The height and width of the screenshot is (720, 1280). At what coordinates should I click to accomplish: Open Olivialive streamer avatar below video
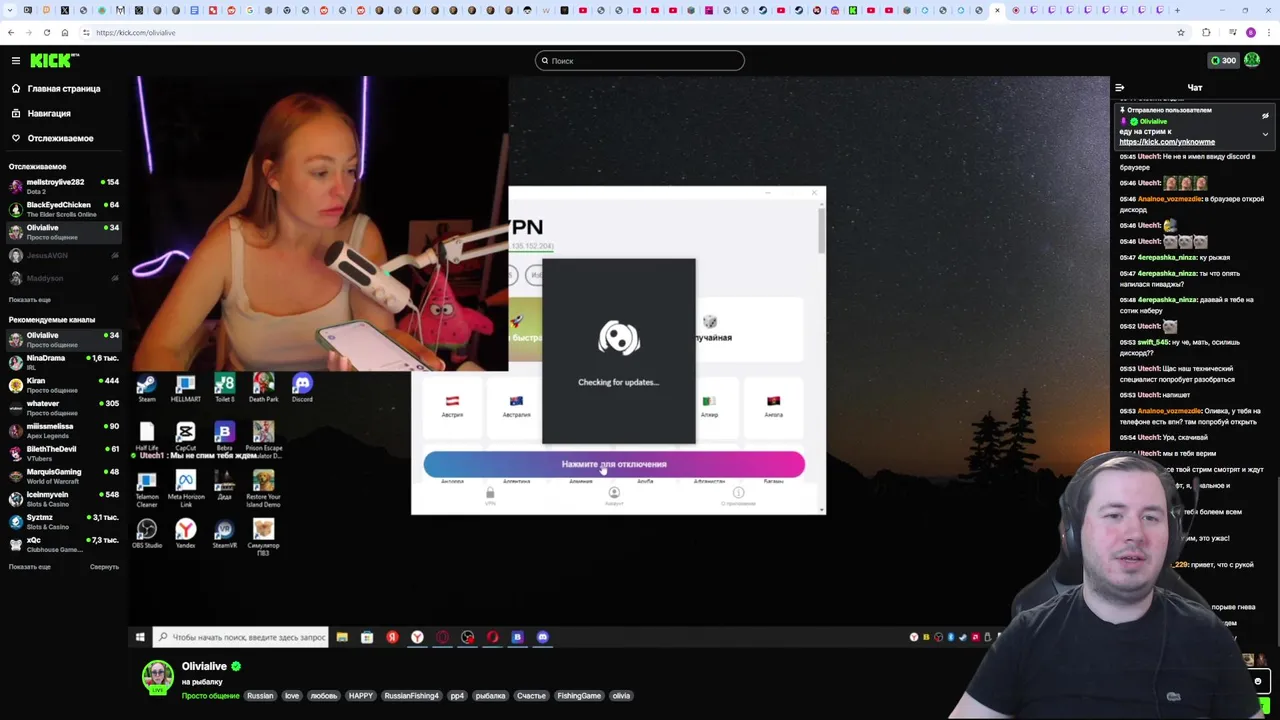157,677
